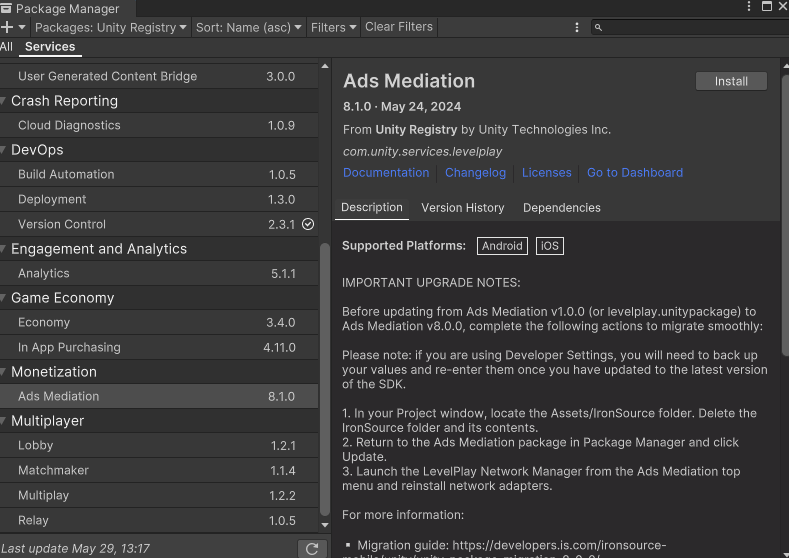
Task: Open the window three-dots options menu
Action: 749,6
